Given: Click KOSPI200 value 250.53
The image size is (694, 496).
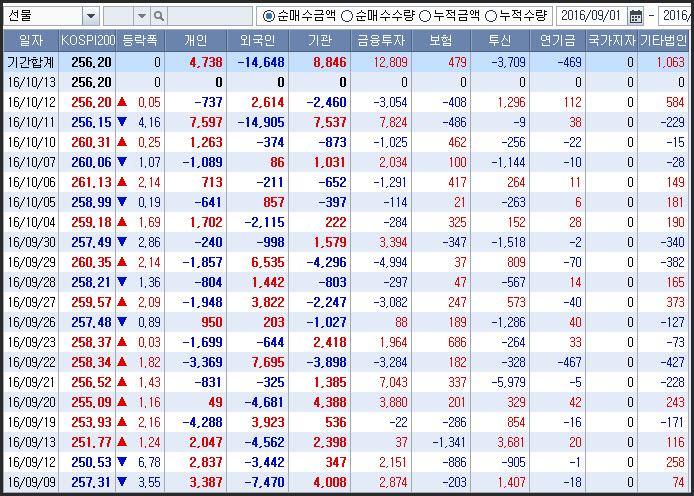Looking at the screenshot, I should [x=91, y=462].
